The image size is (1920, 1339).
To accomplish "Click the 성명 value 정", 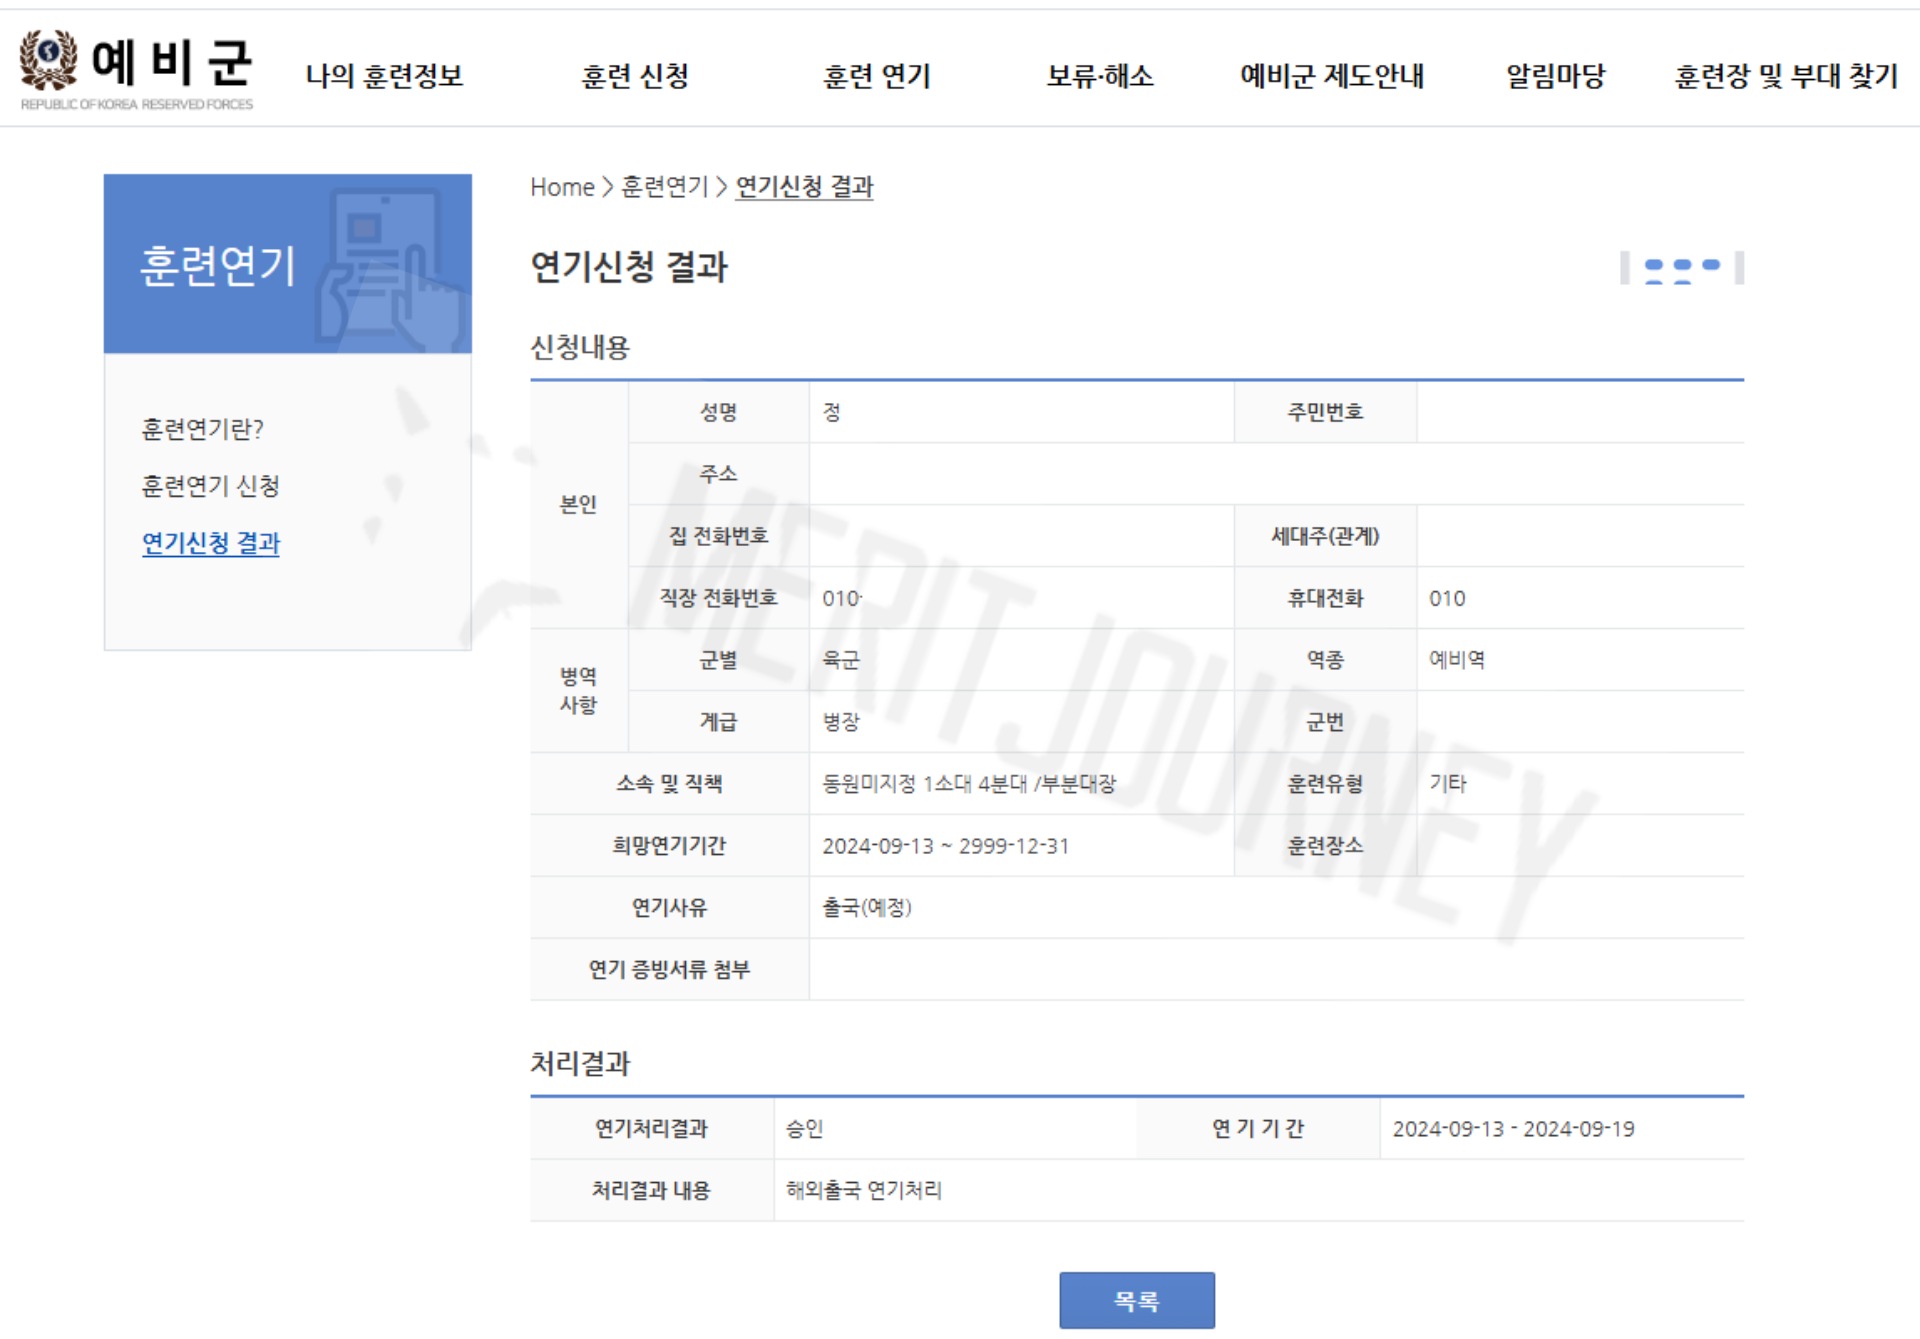I will 832,412.
